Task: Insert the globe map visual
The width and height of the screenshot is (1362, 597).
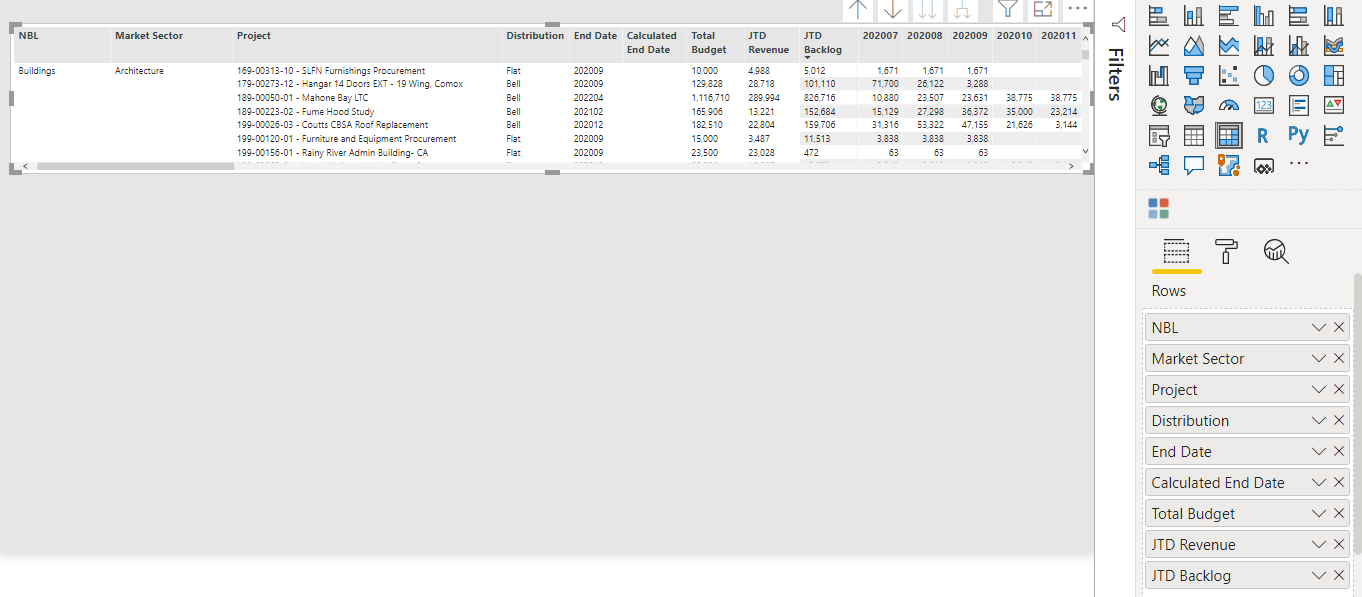Action: pos(1159,105)
